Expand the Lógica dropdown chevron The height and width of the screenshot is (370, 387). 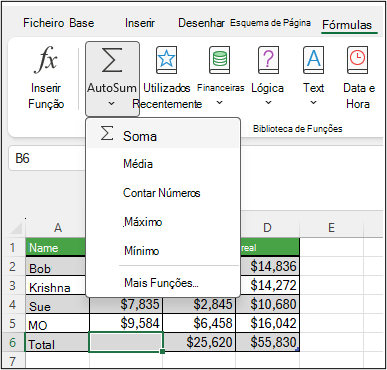tap(268, 102)
